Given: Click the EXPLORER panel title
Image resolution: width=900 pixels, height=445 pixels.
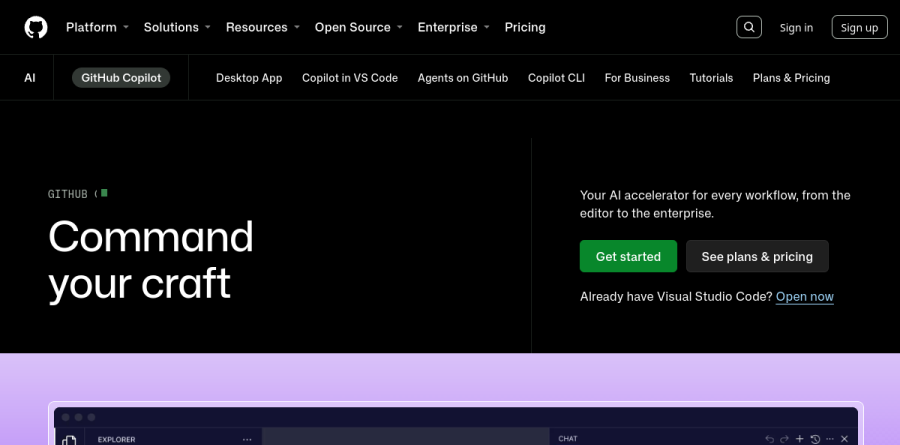Looking at the screenshot, I should pyautogui.click(x=117, y=439).
